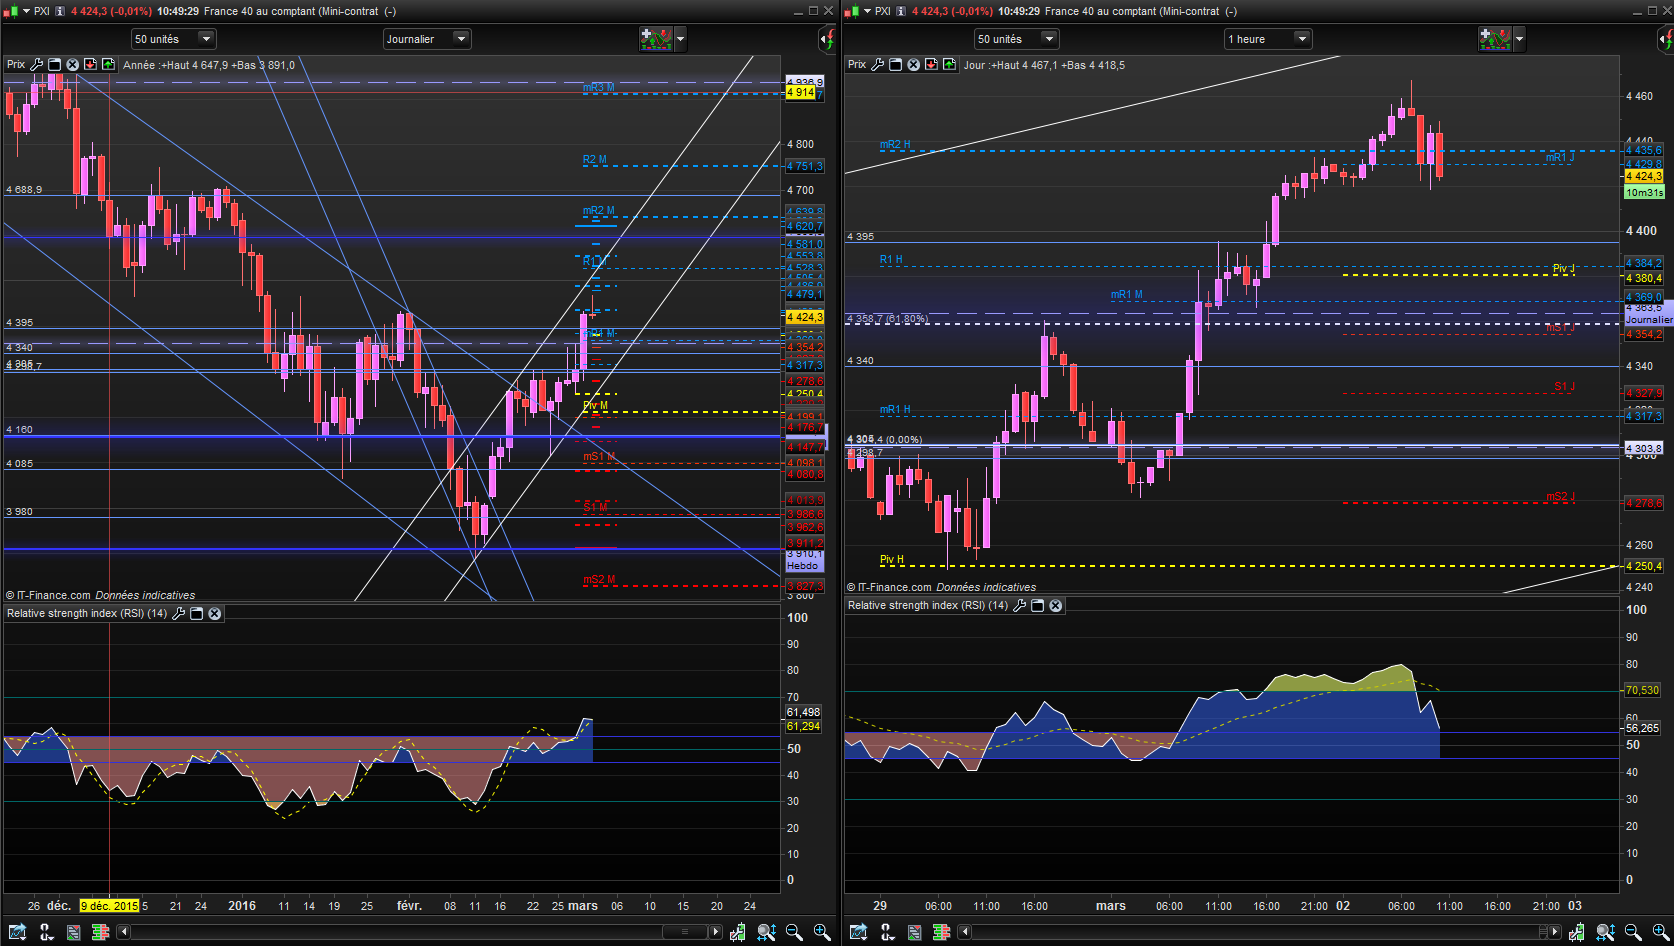Open RSI settings wrench in left panel
The image size is (1674, 946).
tap(178, 614)
